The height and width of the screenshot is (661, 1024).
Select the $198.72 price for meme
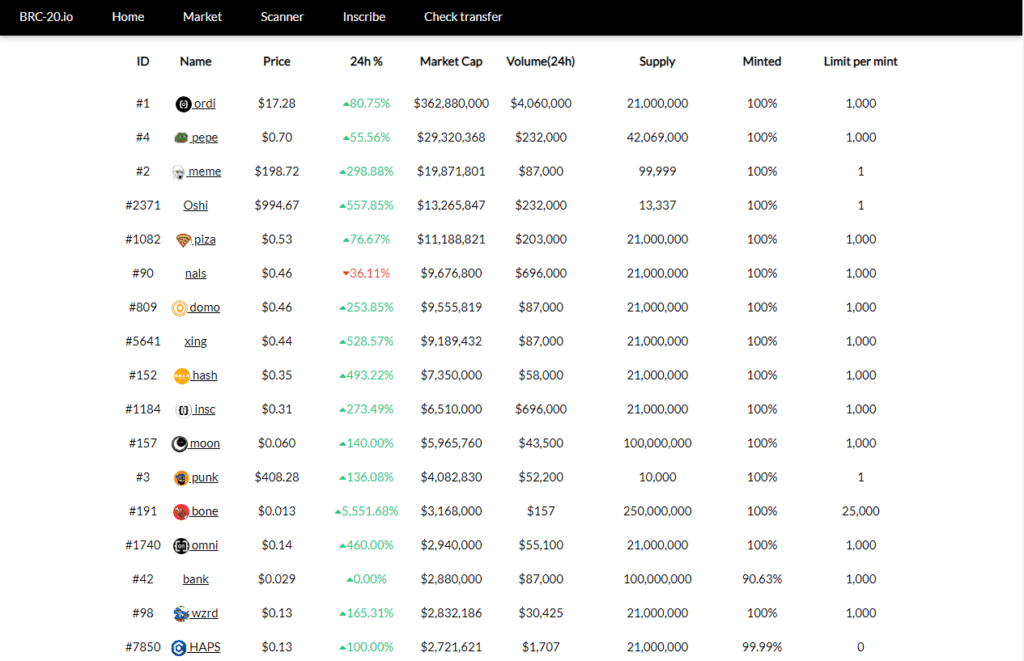[277, 171]
